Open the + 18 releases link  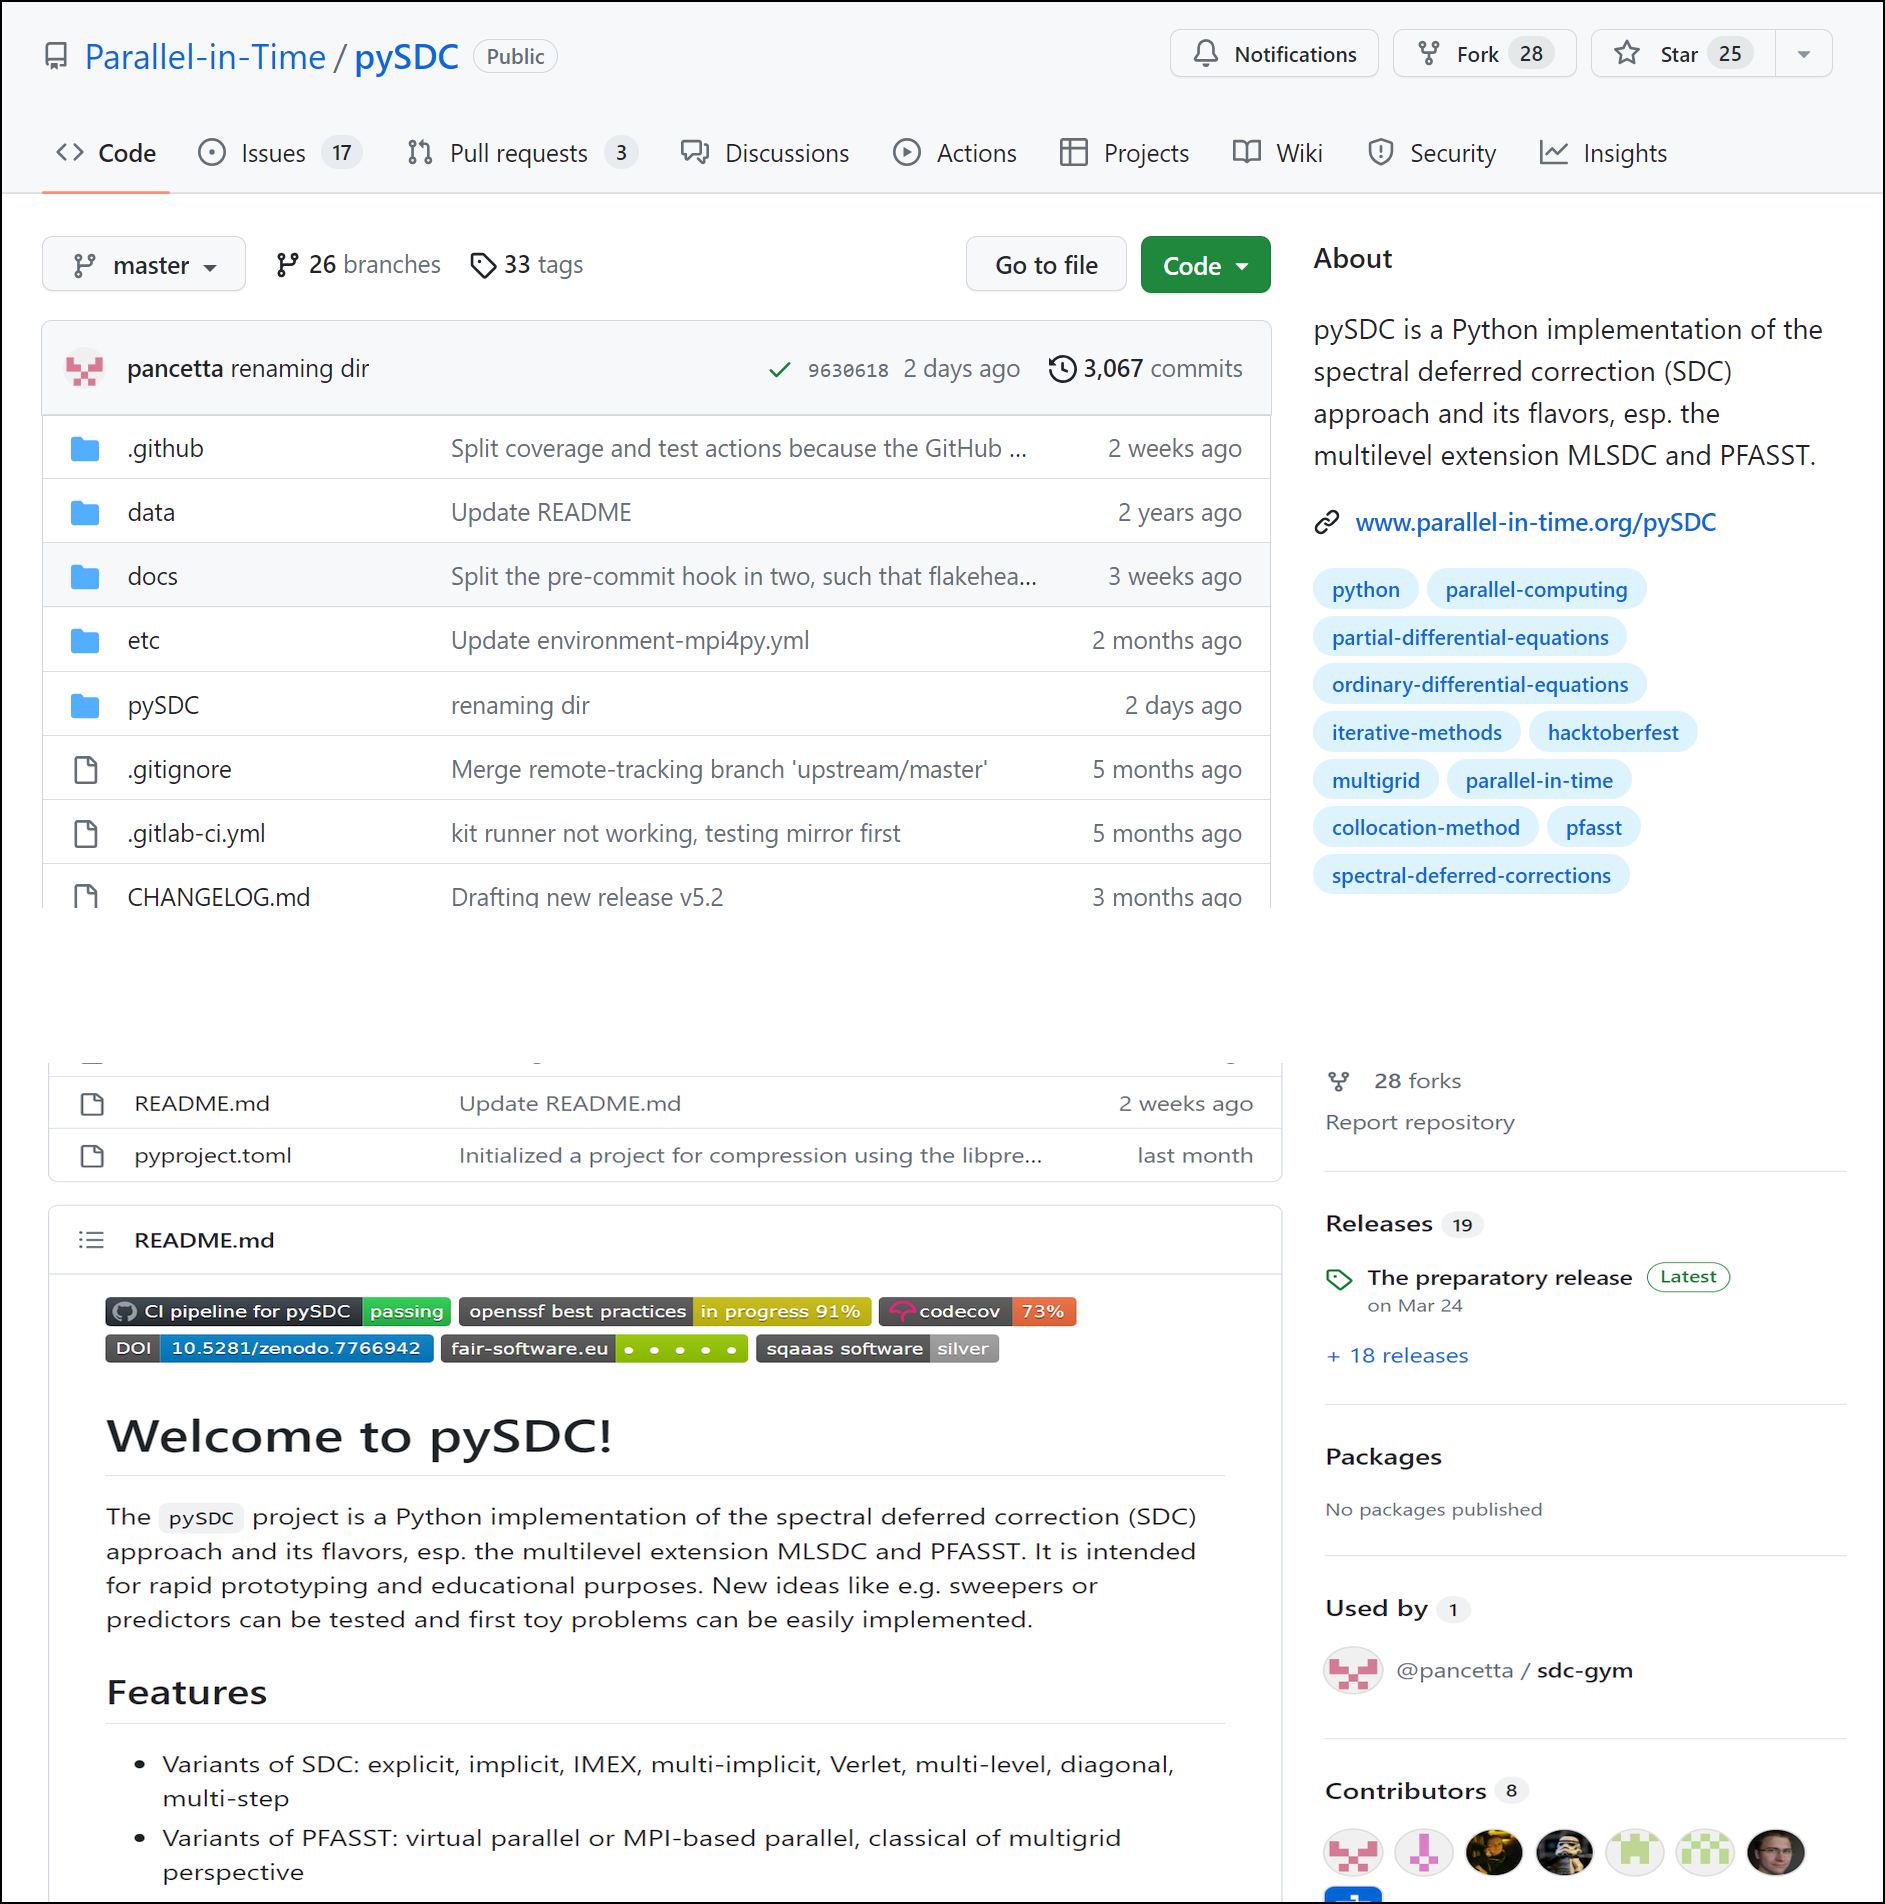[1397, 1355]
